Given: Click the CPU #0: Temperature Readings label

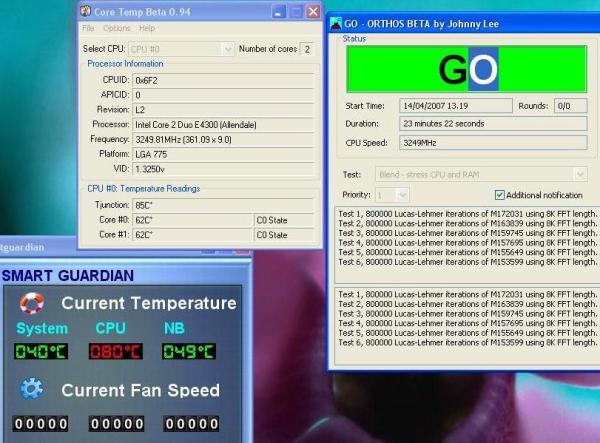Looking at the screenshot, I should pyautogui.click(x=144, y=189).
